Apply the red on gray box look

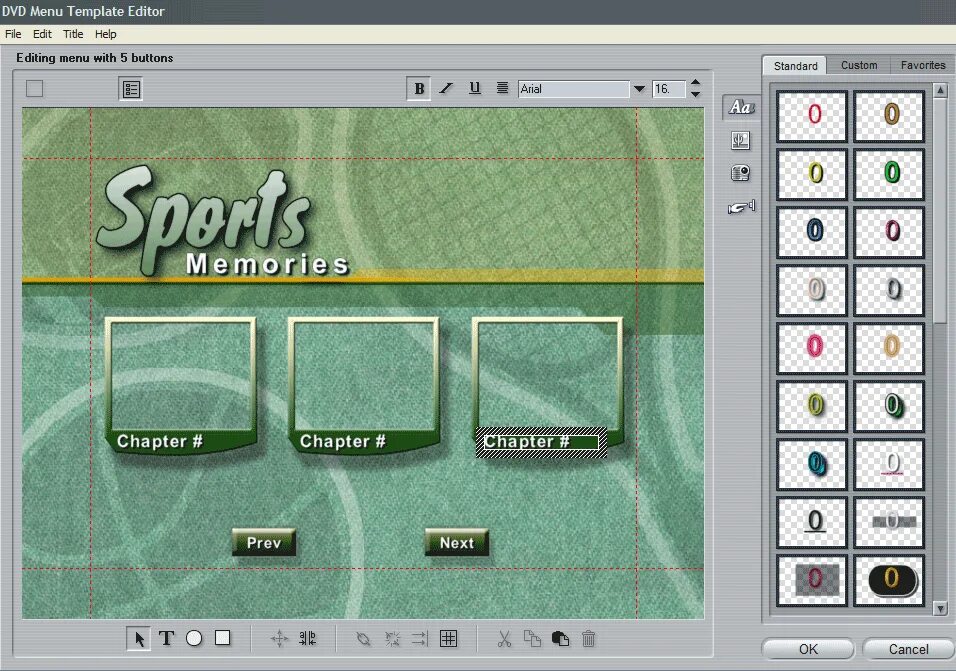(812, 580)
